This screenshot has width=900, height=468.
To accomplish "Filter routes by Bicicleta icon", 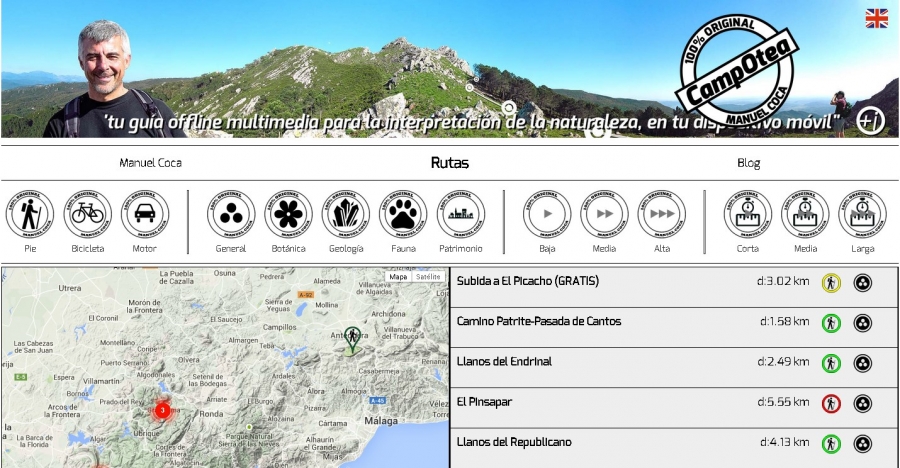I will 87,214.
